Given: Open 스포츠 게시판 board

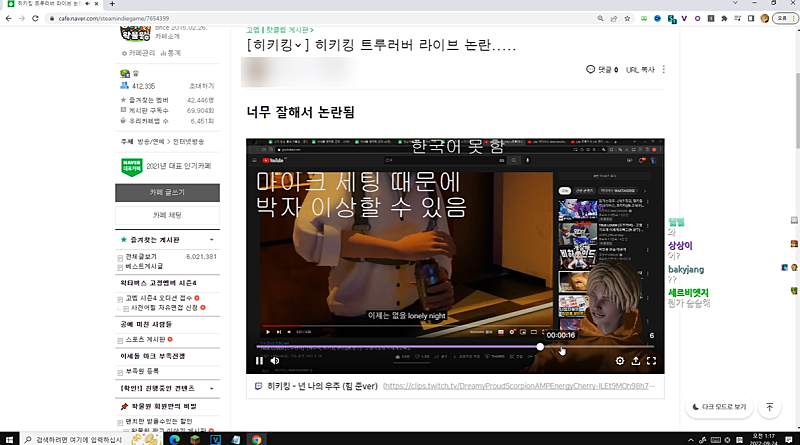Looking at the screenshot, I should click(x=145, y=339).
